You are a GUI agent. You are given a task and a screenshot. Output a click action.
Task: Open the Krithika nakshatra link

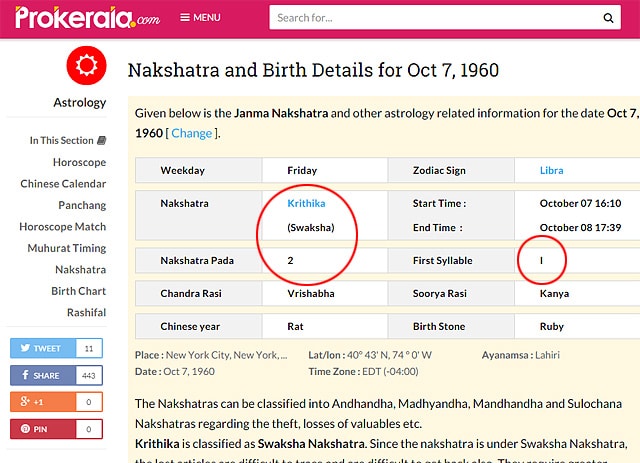click(306, 203)
